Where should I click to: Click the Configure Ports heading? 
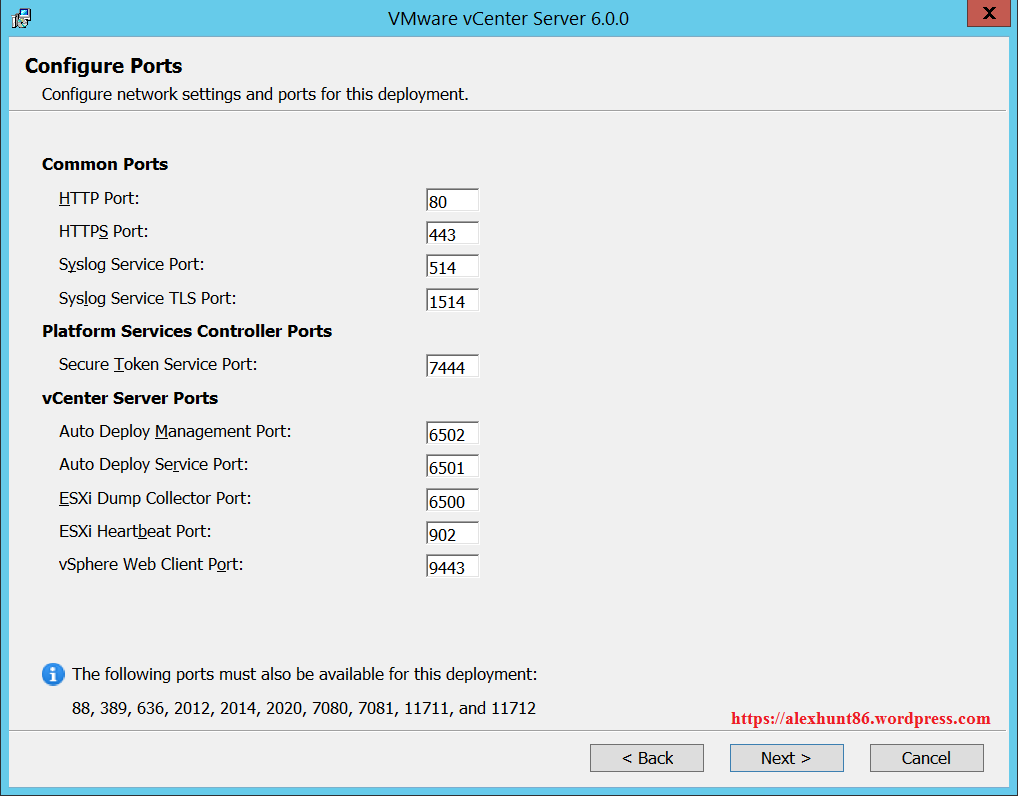click(104, 66)
